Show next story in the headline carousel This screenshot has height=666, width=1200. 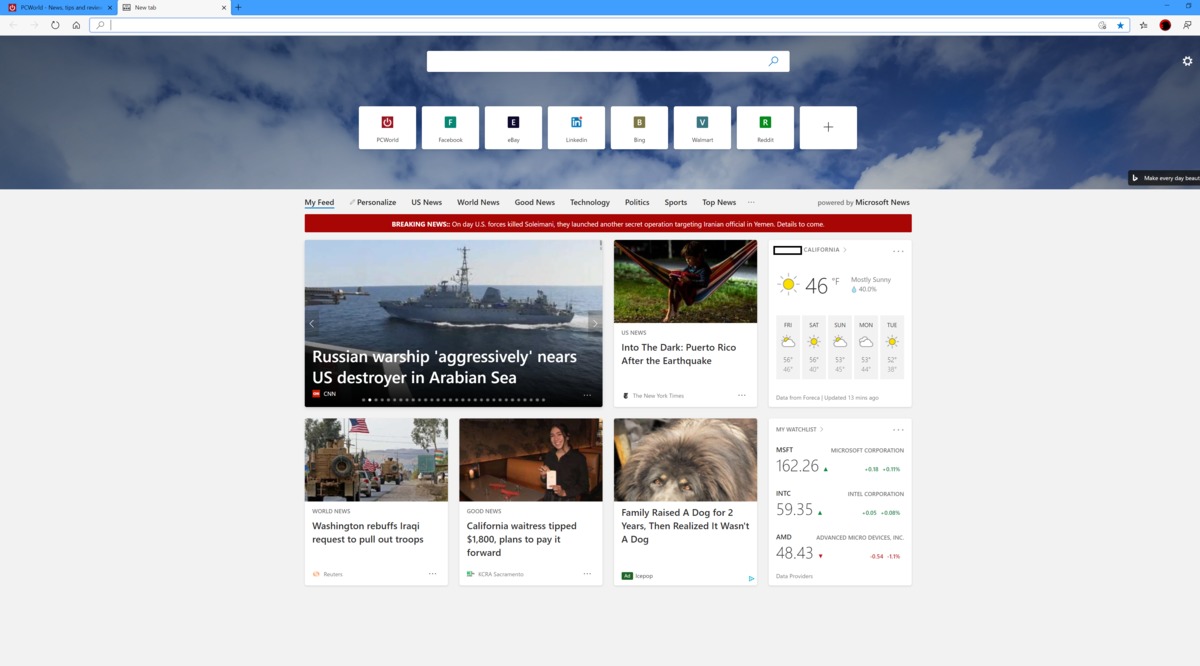coord(595,323)
